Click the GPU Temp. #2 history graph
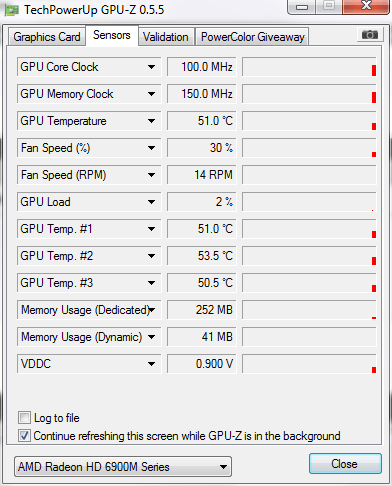Screen dimensions: 392x486 (x=309, y=256)
